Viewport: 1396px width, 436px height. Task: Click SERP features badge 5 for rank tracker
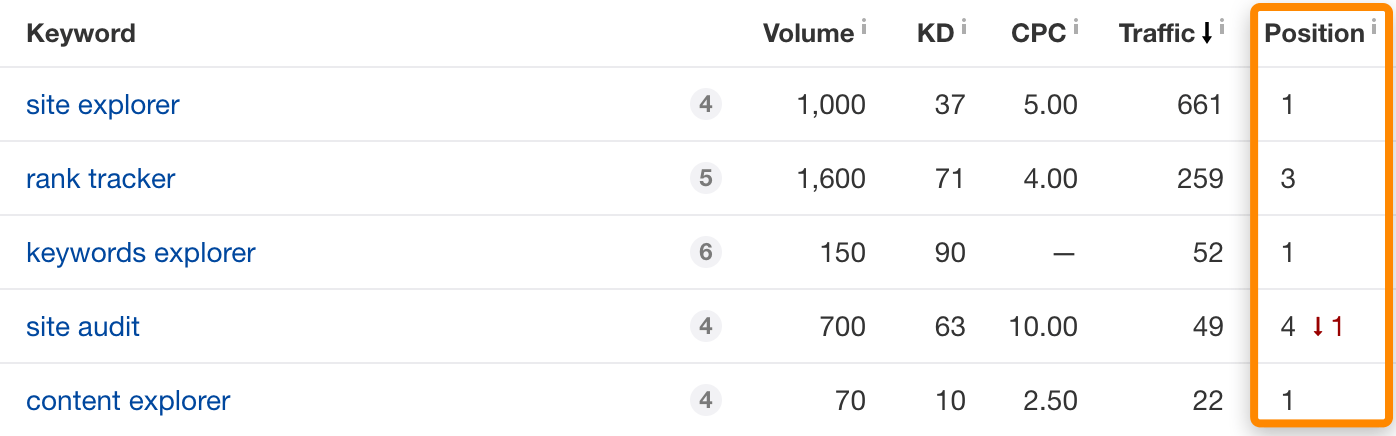pyautogui.click(x=705, y=179)
